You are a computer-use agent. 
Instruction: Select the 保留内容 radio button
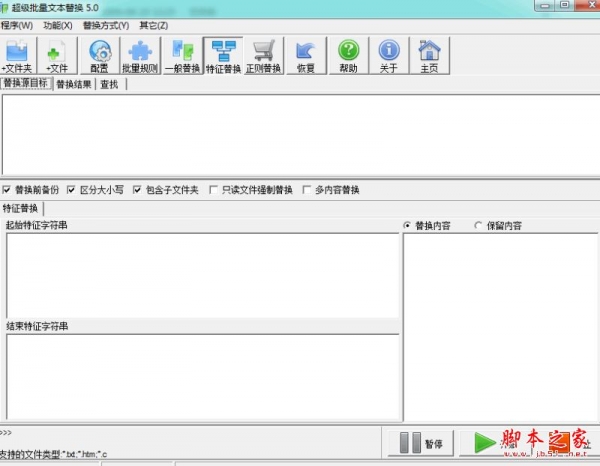[x=478, y=226]
